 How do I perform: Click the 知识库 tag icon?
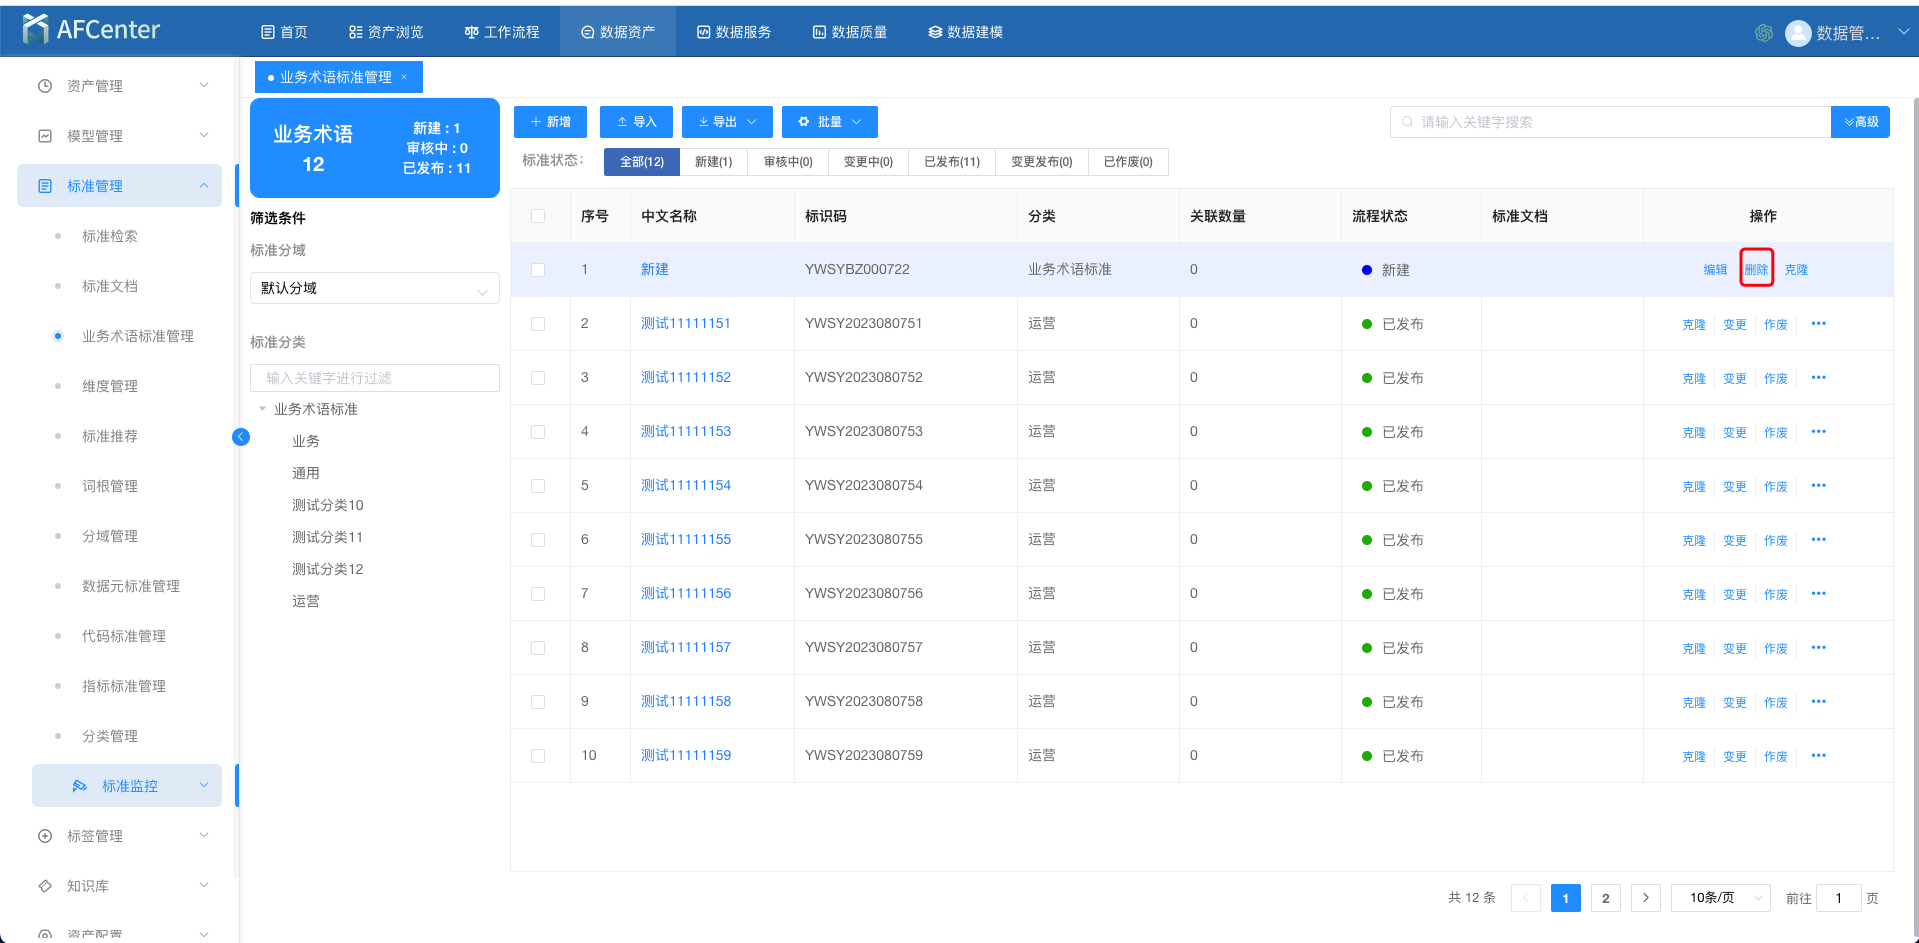point(45,886)
